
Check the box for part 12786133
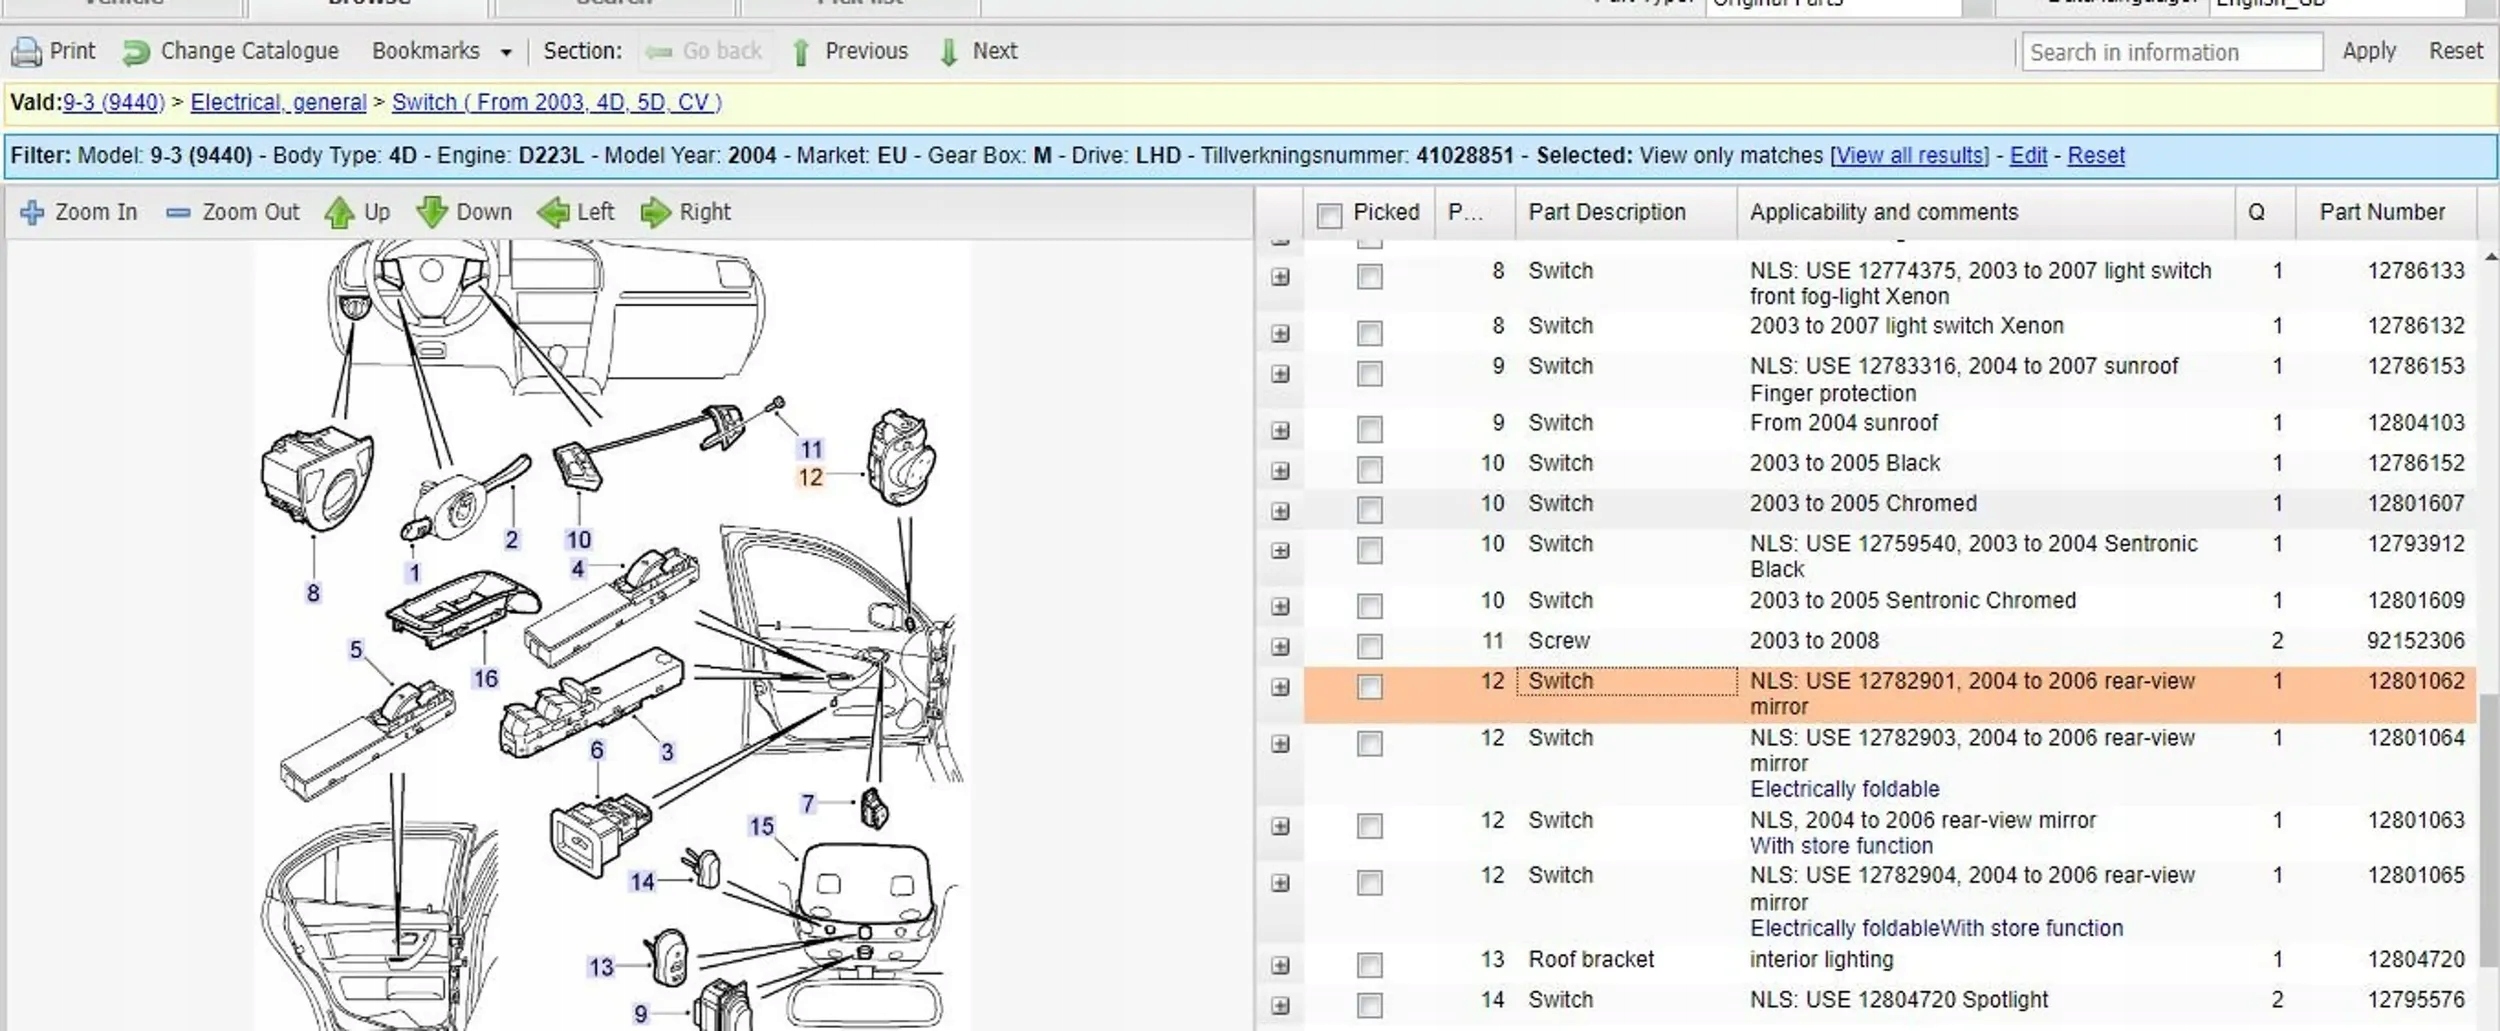tap(1369, 277)
